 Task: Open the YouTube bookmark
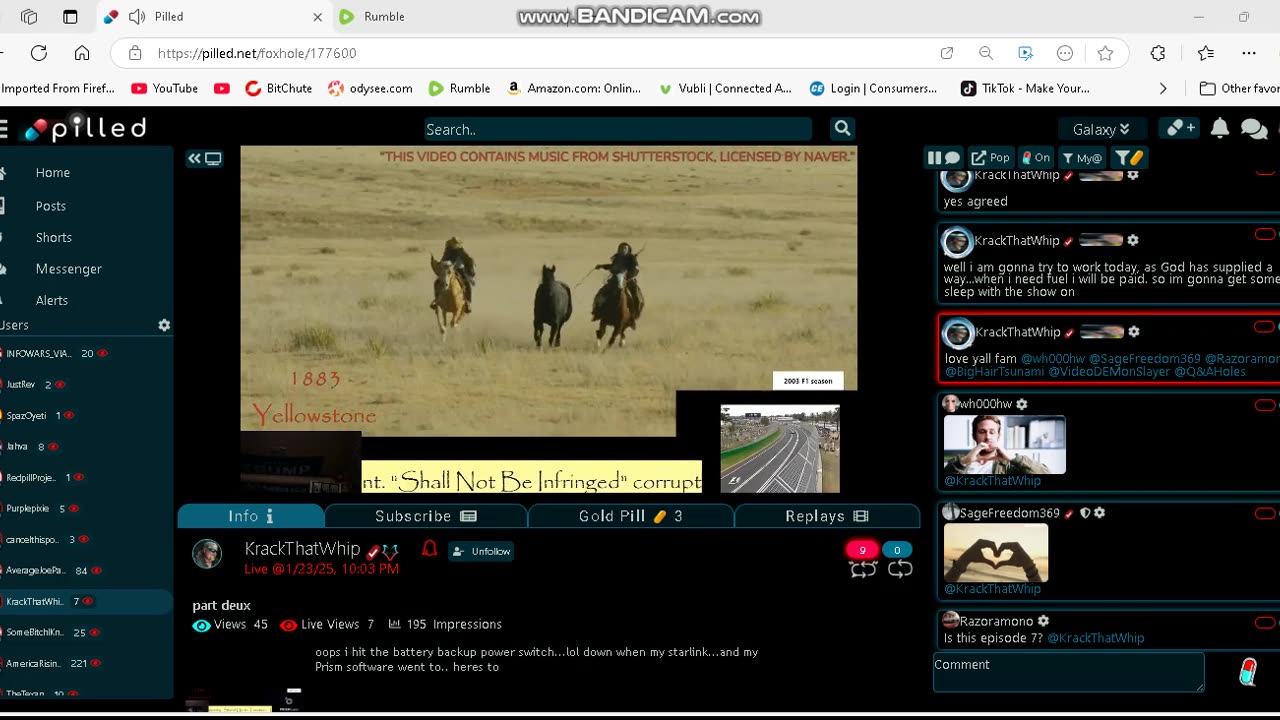165,88
